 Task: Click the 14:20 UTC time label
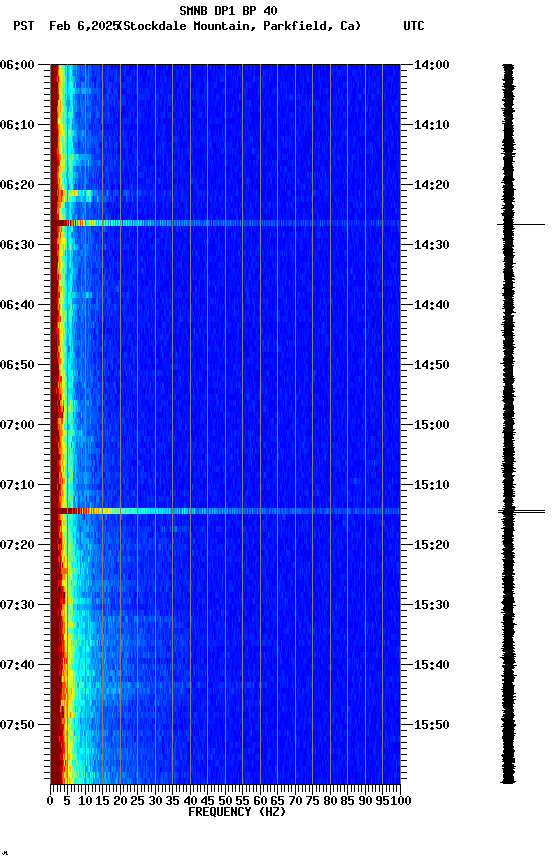tap(432, 185)
